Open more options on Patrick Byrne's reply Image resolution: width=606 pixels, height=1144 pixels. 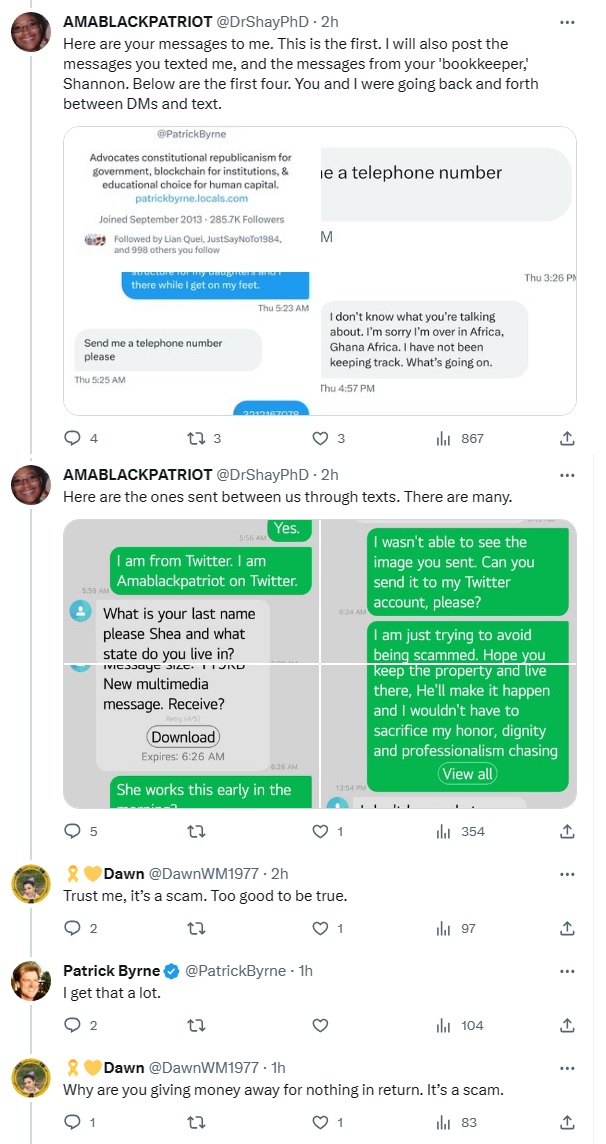pos(567,971)
